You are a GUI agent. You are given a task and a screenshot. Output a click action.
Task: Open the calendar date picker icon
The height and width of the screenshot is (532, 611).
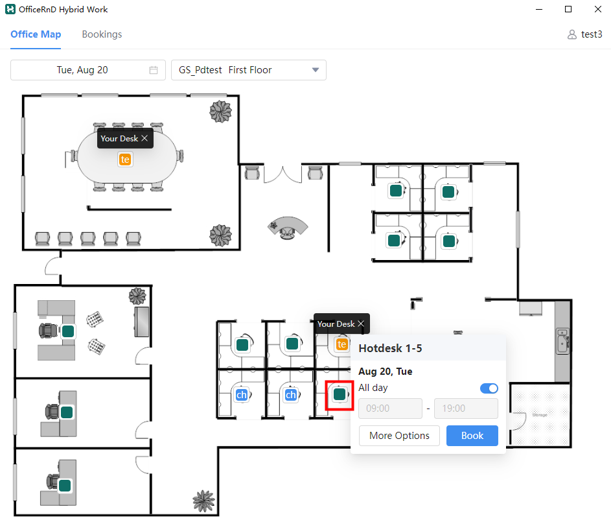click(x=154, y=70)
